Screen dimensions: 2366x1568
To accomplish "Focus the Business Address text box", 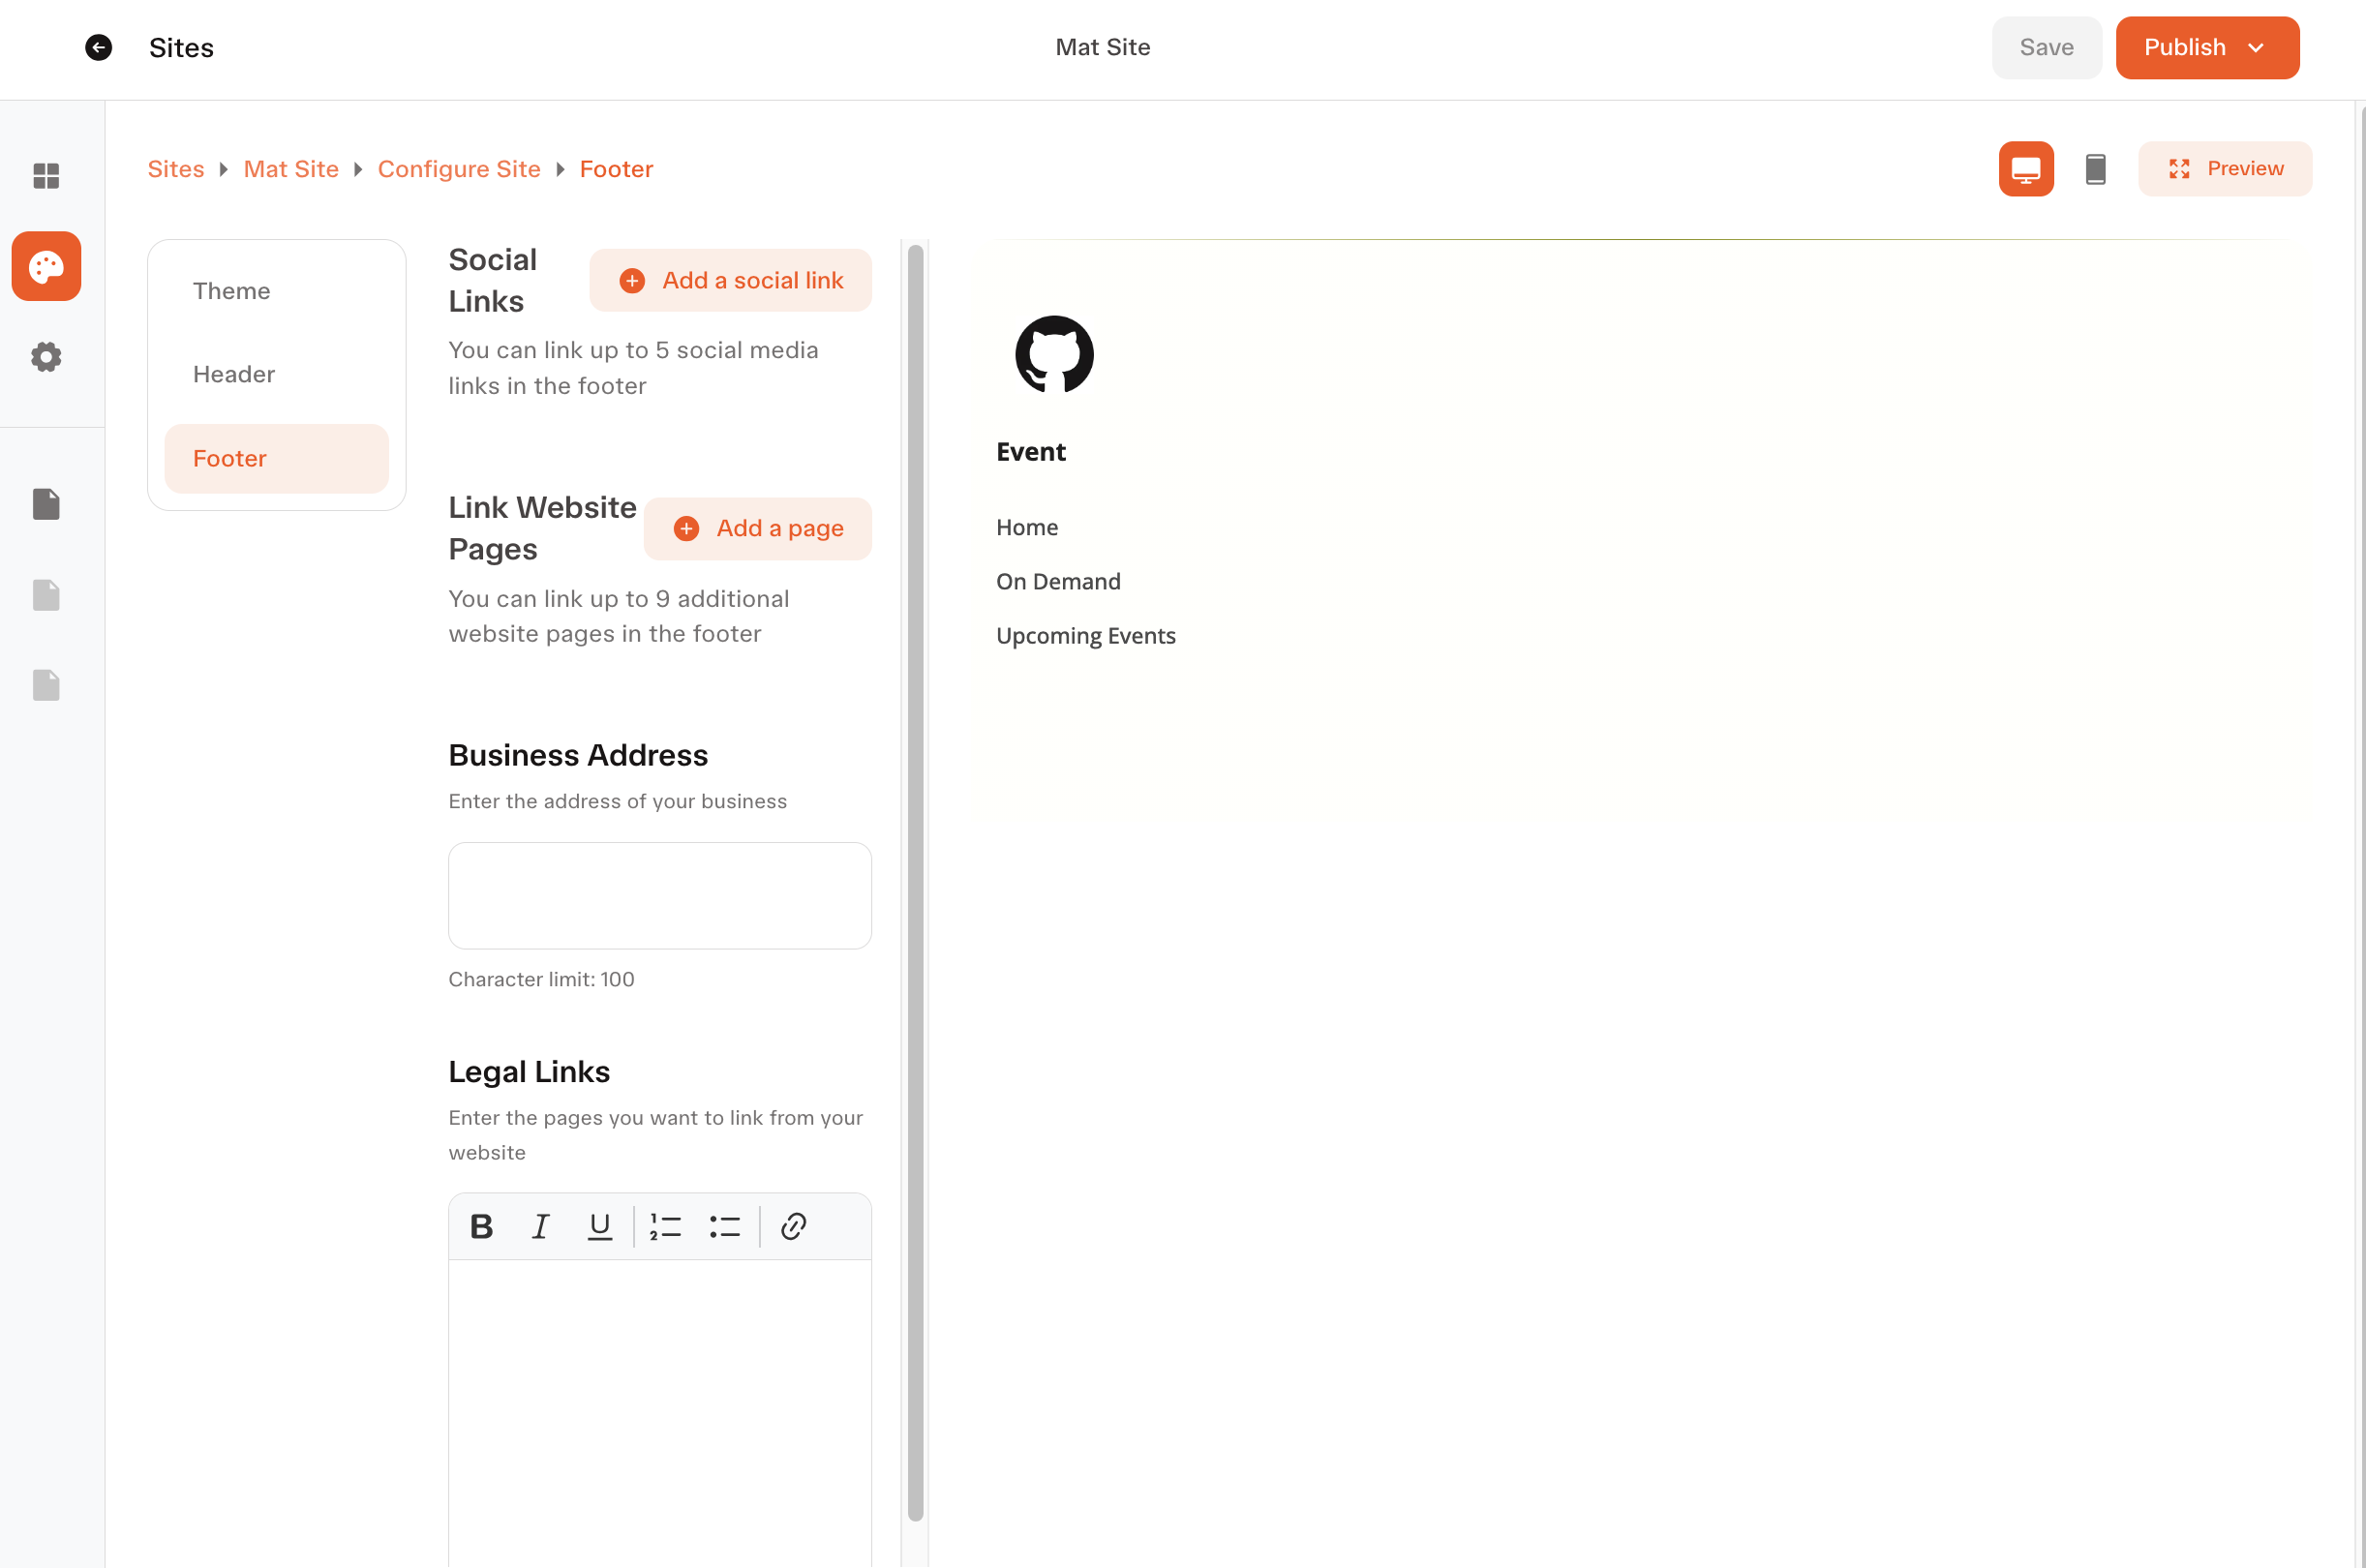I will click(x=660, y=895).
